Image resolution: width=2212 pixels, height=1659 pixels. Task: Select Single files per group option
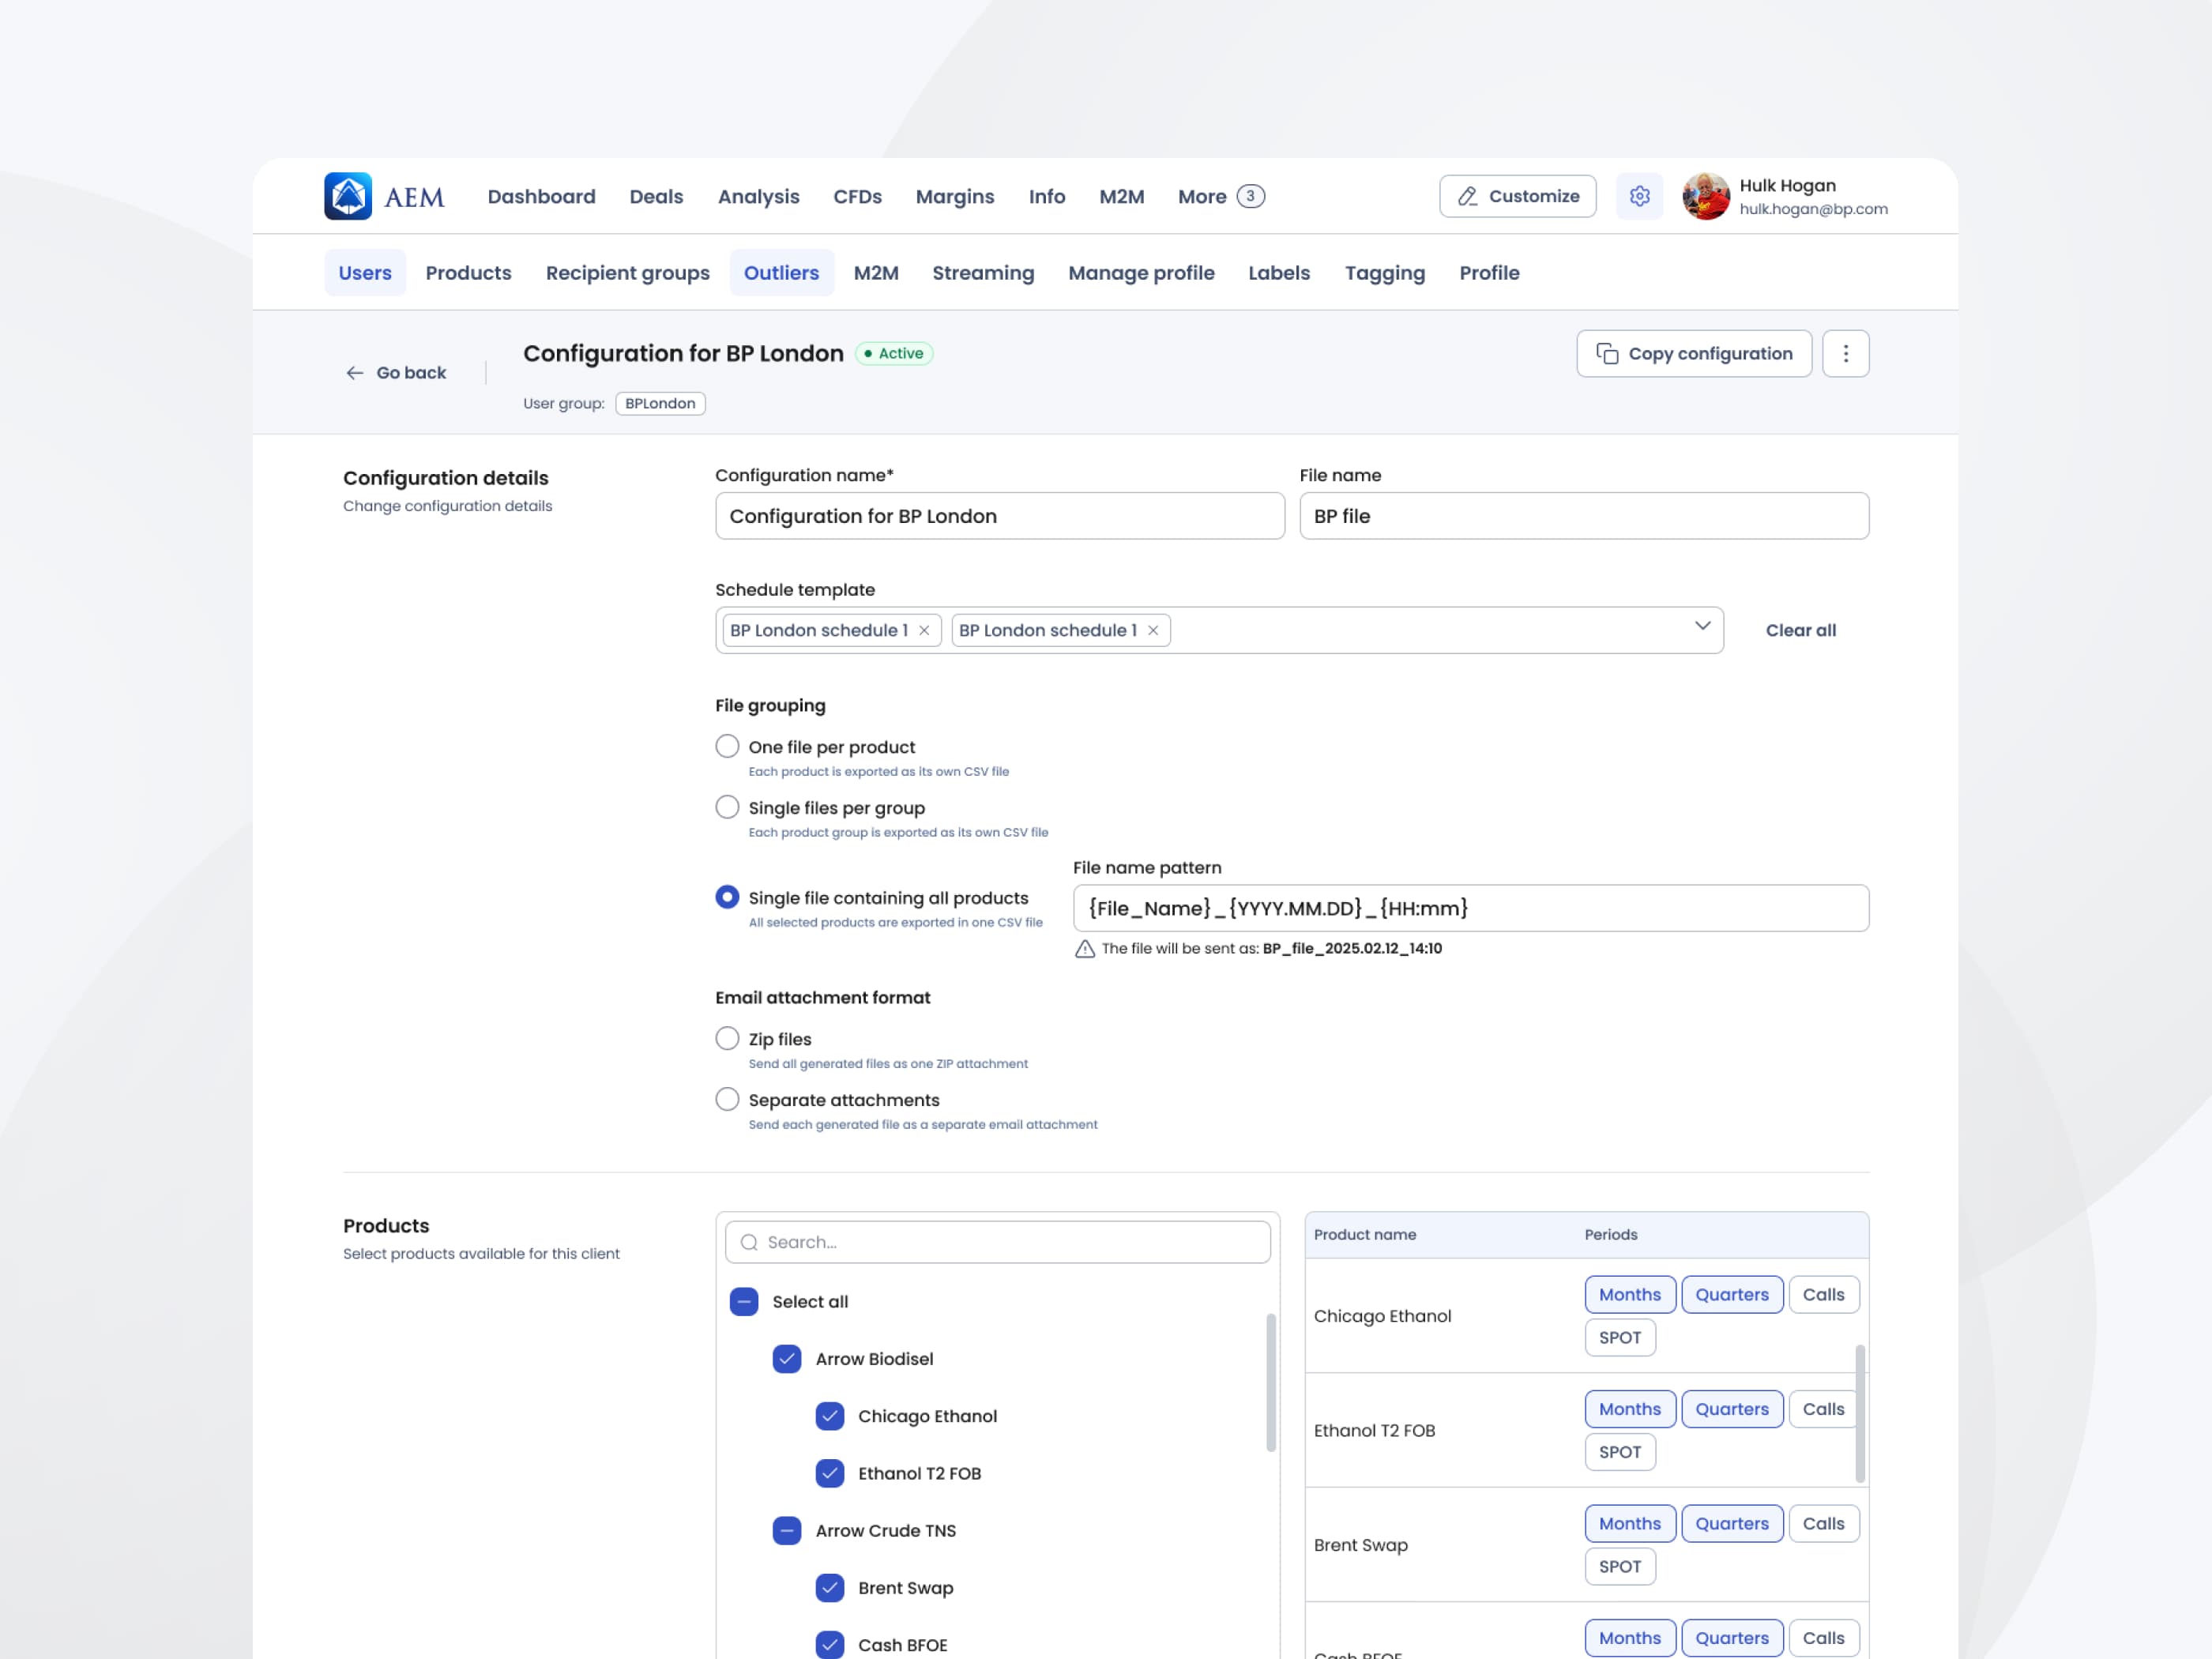point(727,807)
